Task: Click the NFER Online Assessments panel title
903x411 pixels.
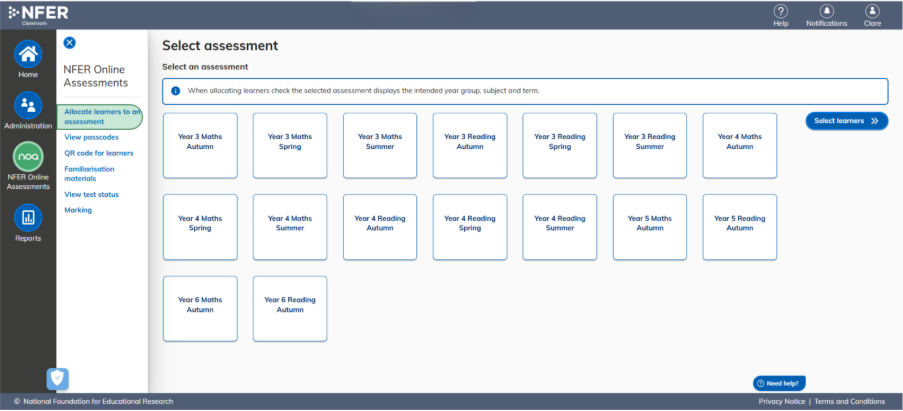Action: [x=96, y=76]
